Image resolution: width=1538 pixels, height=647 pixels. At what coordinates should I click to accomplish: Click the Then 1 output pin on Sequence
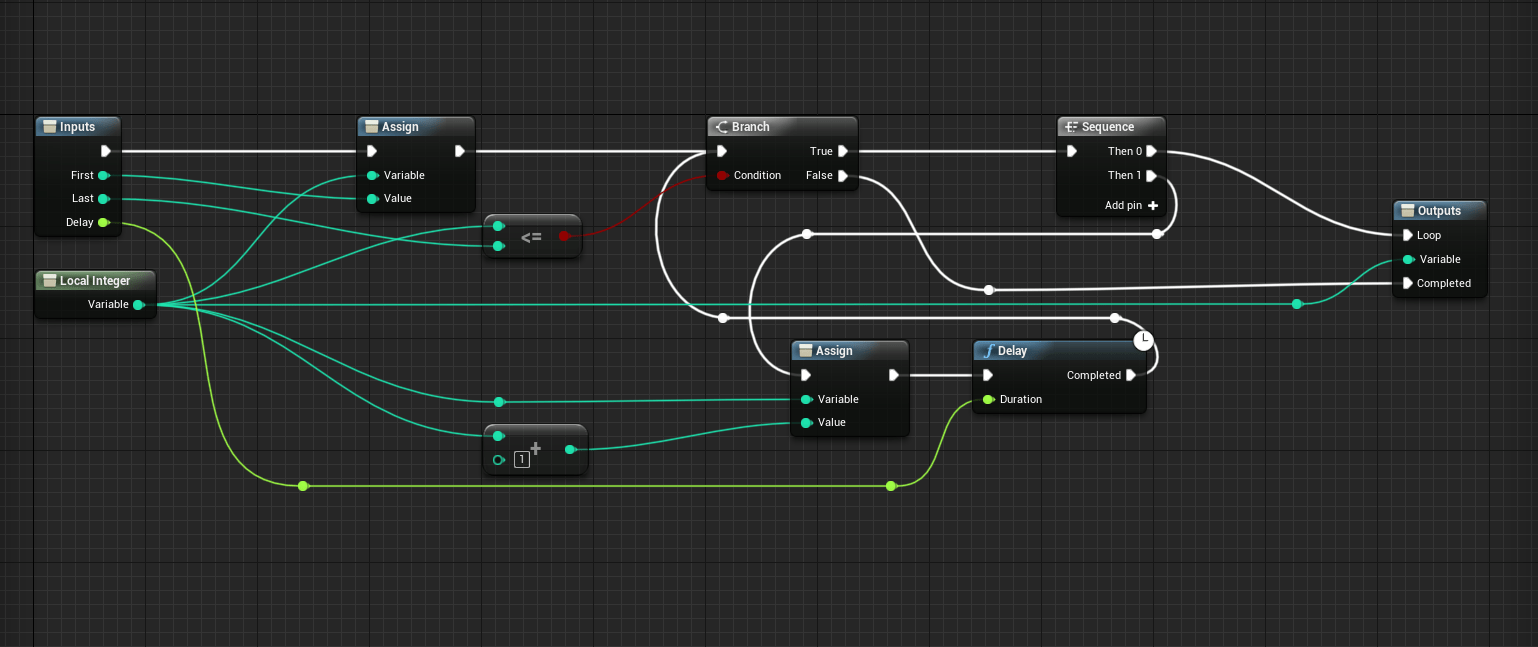point(1152,175)
